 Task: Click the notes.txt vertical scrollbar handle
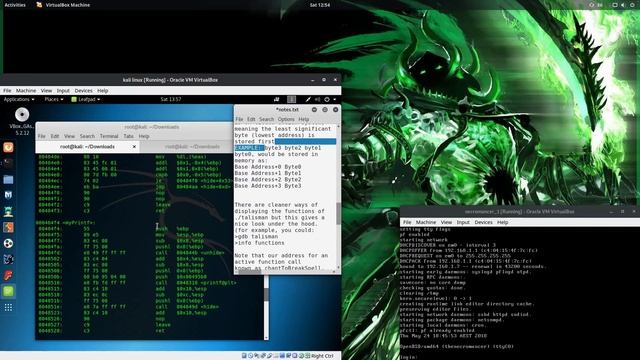[x=338, y=213]
